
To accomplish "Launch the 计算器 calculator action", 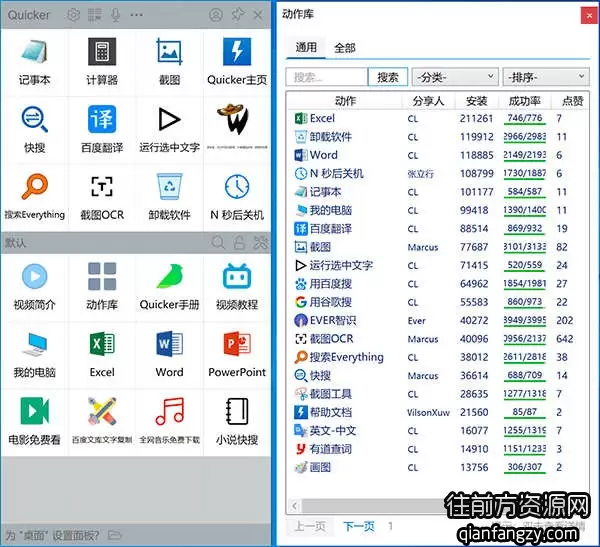I will (102, 62).
